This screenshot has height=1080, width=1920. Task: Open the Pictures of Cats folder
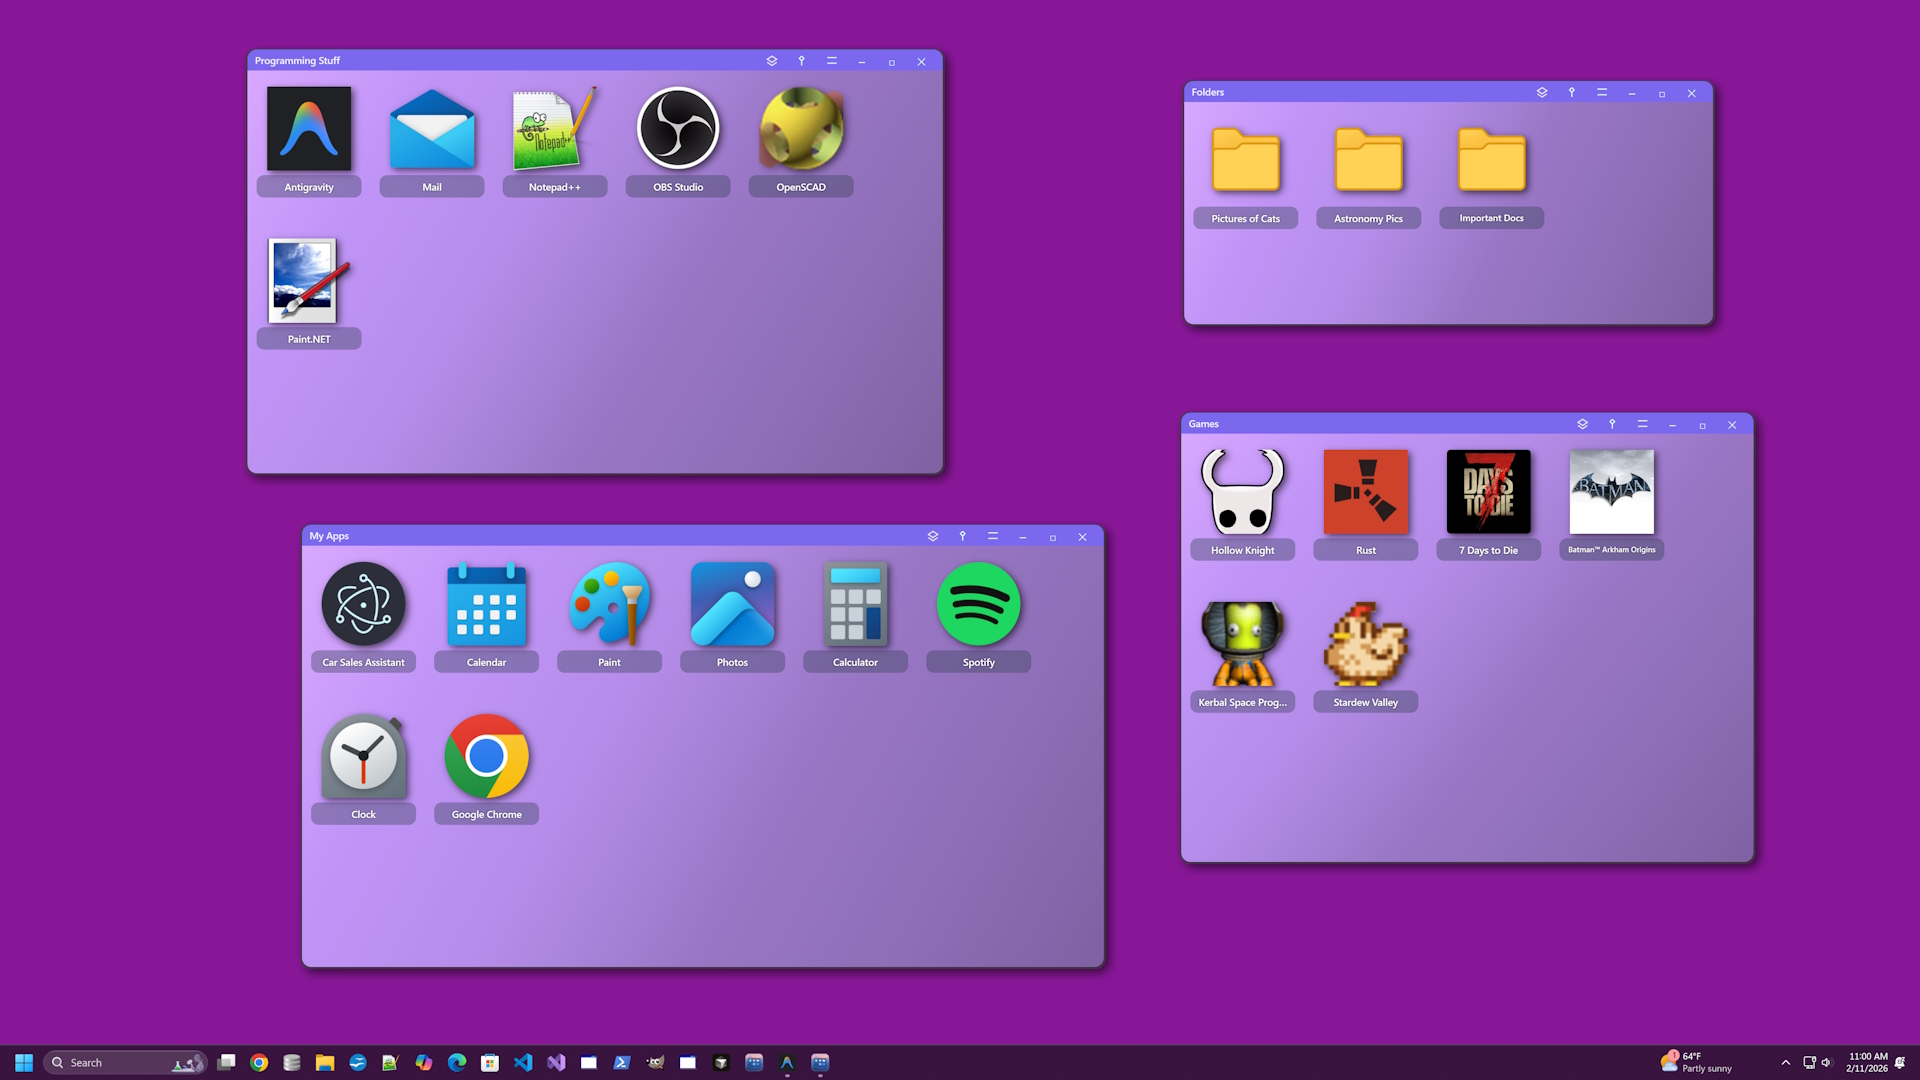[x=1245, y=160]
